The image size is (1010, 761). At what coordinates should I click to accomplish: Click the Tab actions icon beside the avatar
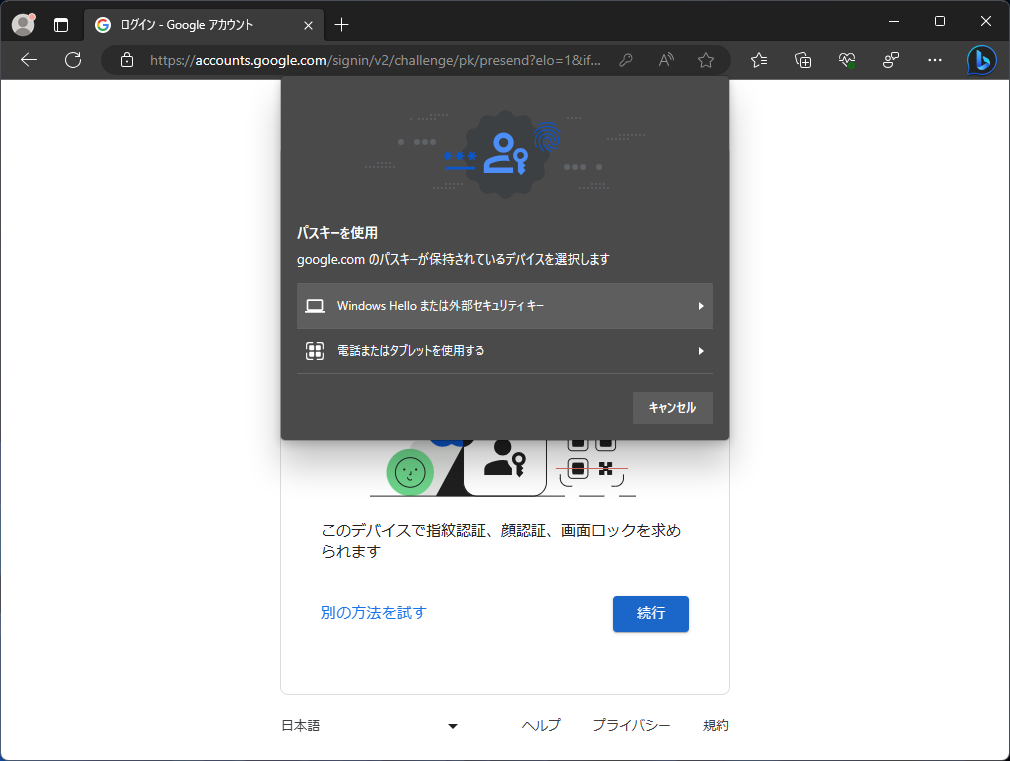(x=61, y=24)
